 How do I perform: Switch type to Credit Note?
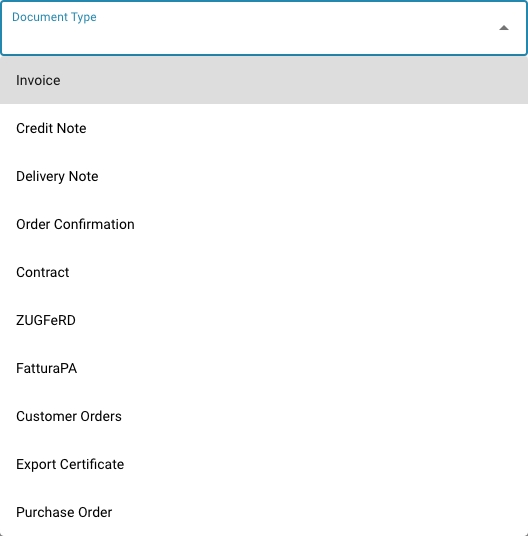click(x=264, y=128)
